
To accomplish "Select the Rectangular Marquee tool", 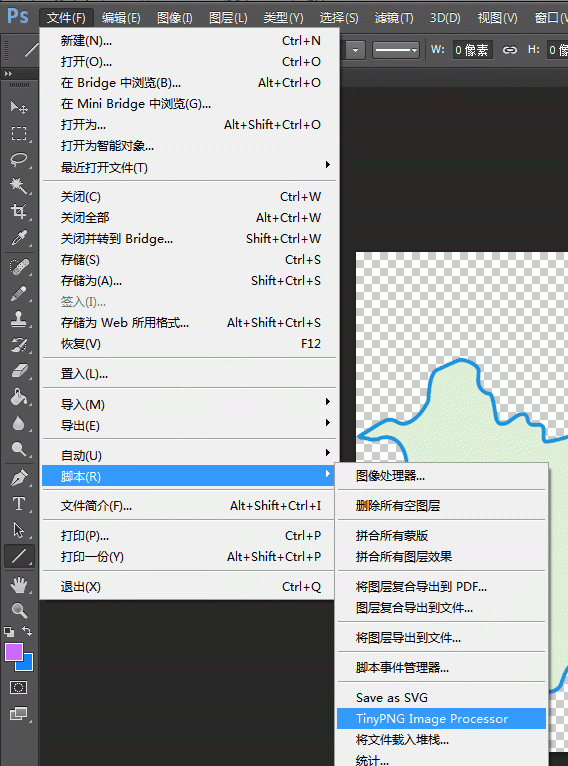I will coord(19,133).
